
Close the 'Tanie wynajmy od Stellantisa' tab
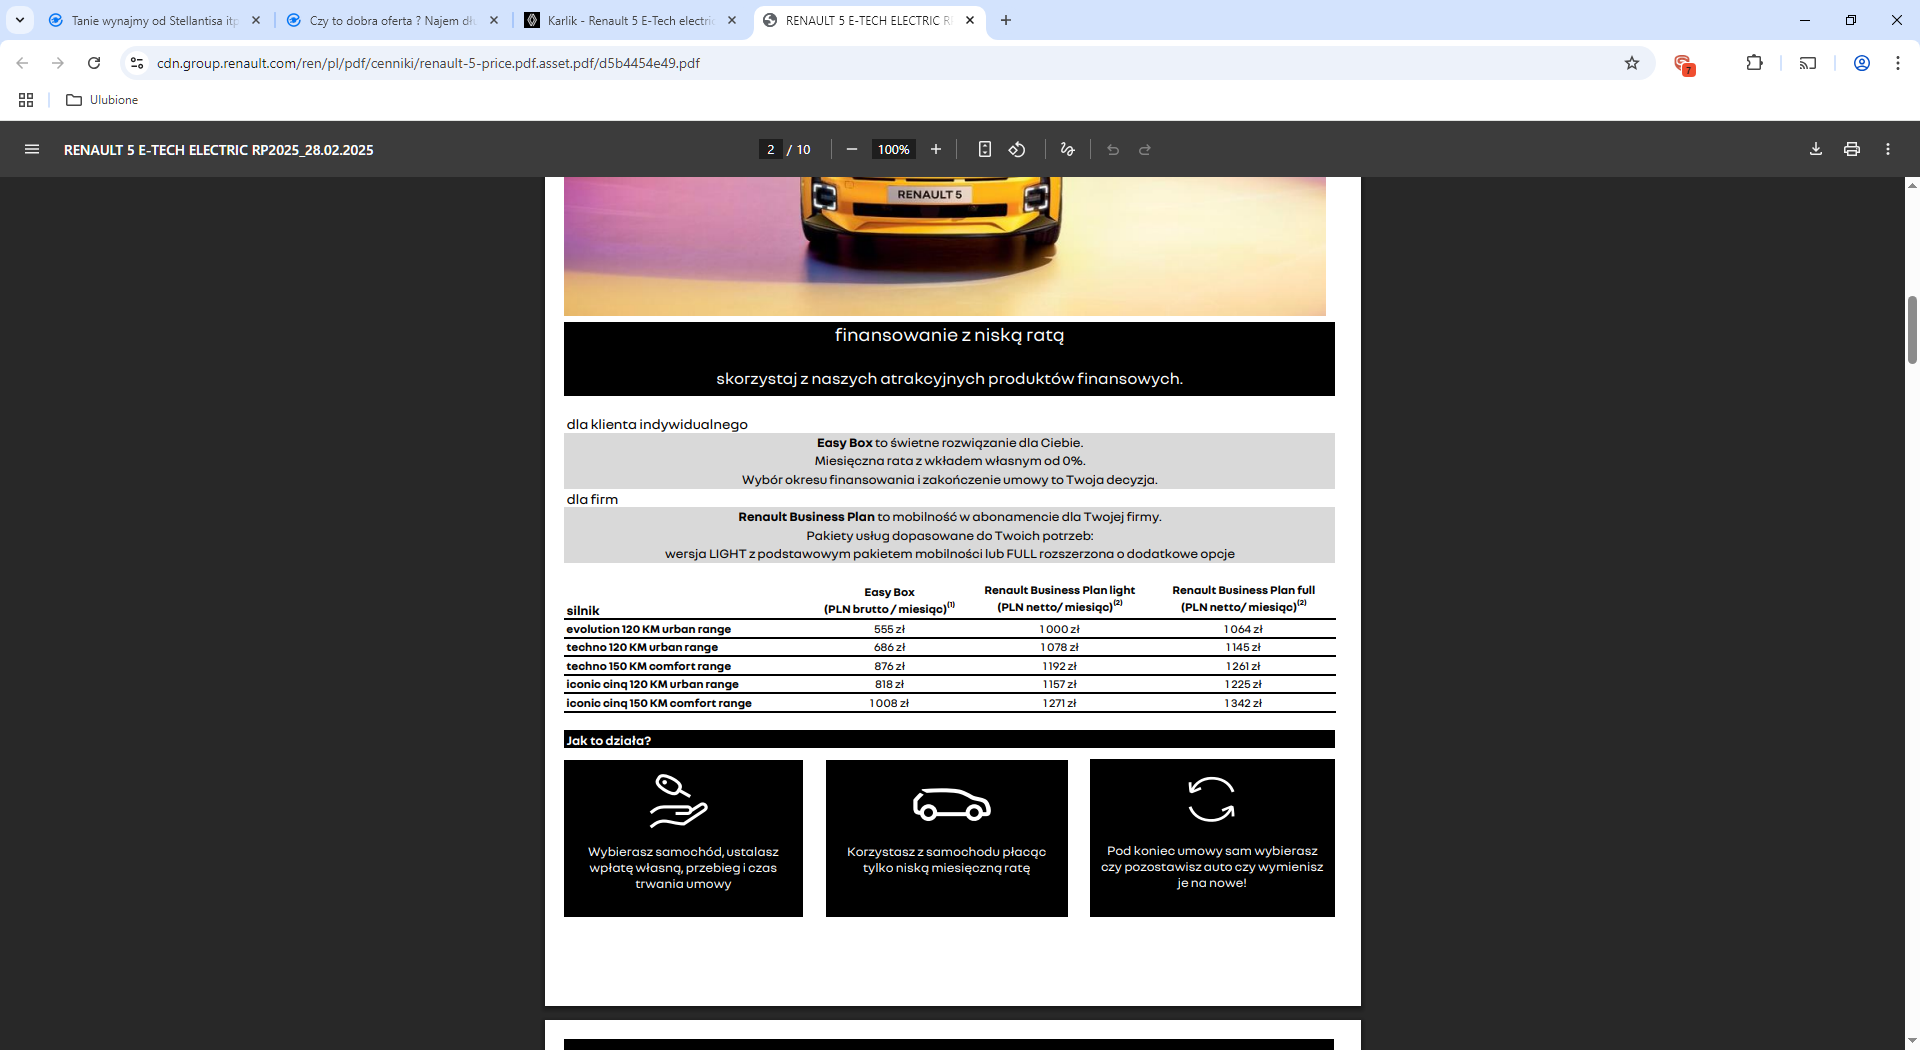pos(256,20)
